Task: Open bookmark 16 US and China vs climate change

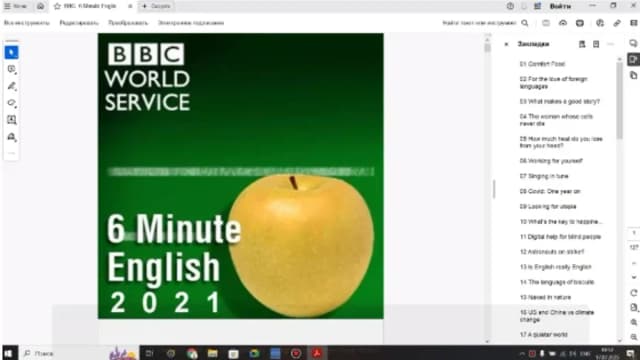Action: pyautogui.click(x=557, y=316)
